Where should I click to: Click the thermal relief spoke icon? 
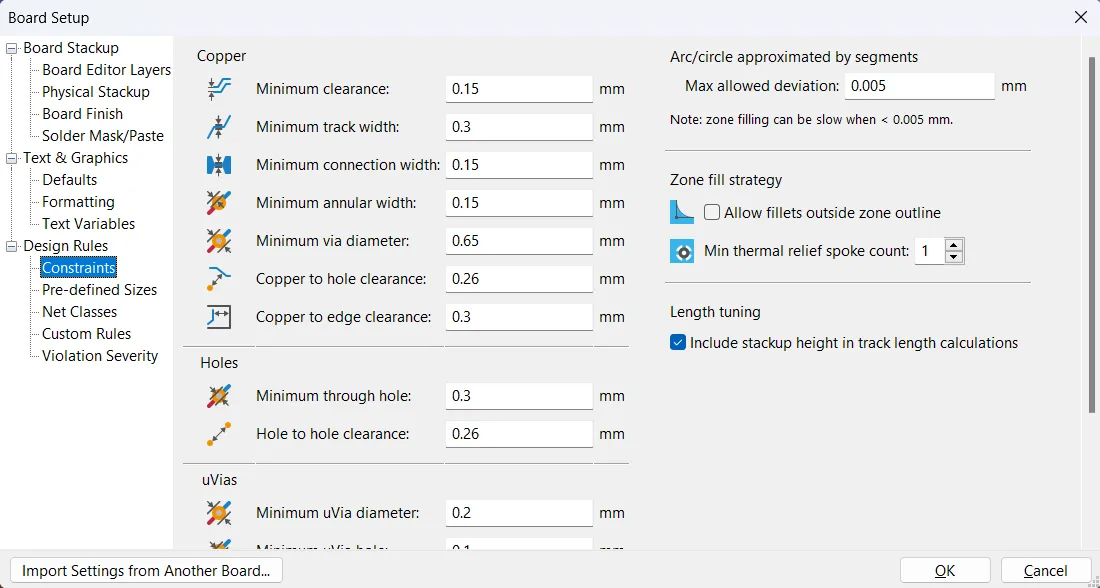click(682, 251)
